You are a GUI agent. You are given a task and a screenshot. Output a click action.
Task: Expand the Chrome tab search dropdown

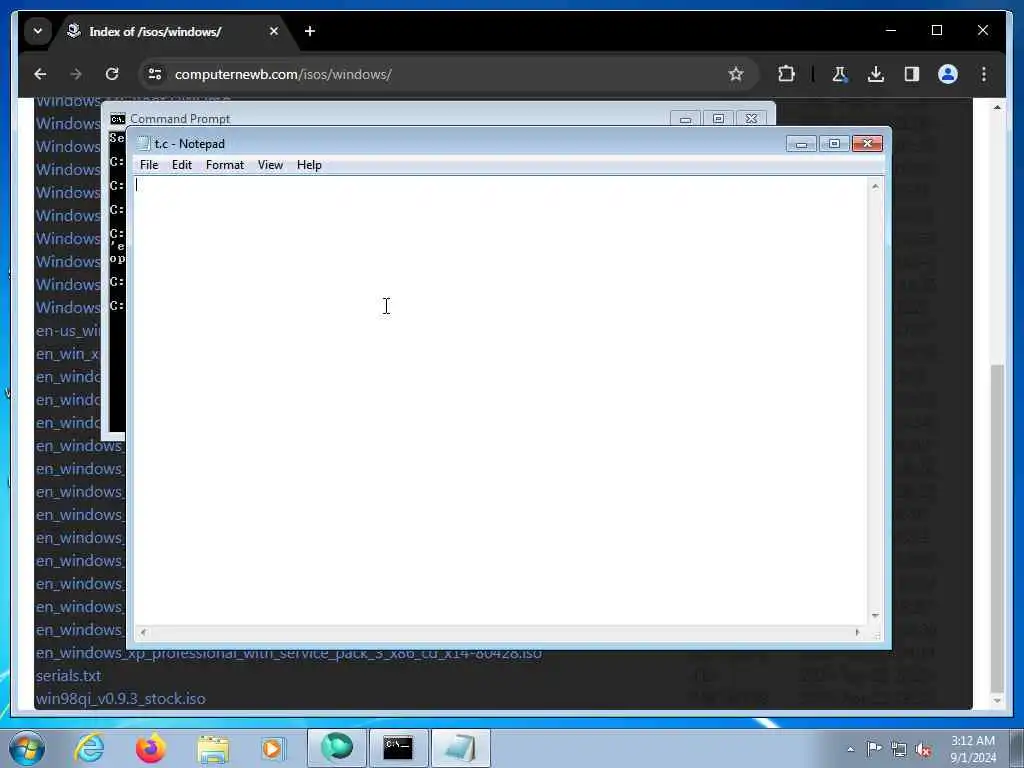click(x=38, y=31)
